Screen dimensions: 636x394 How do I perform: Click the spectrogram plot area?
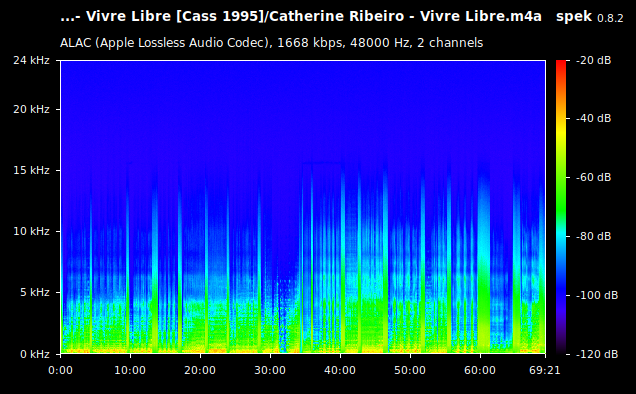click(x=303, y=207)
